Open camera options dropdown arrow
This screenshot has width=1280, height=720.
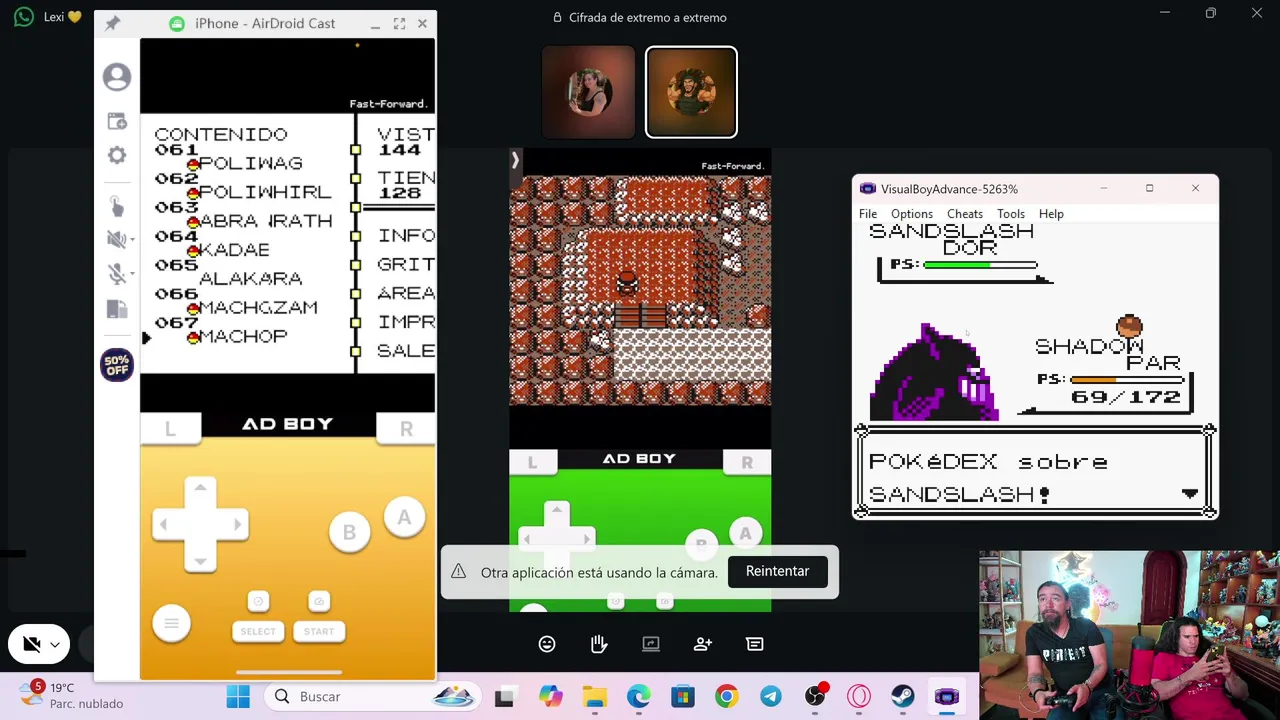(55, 645)
